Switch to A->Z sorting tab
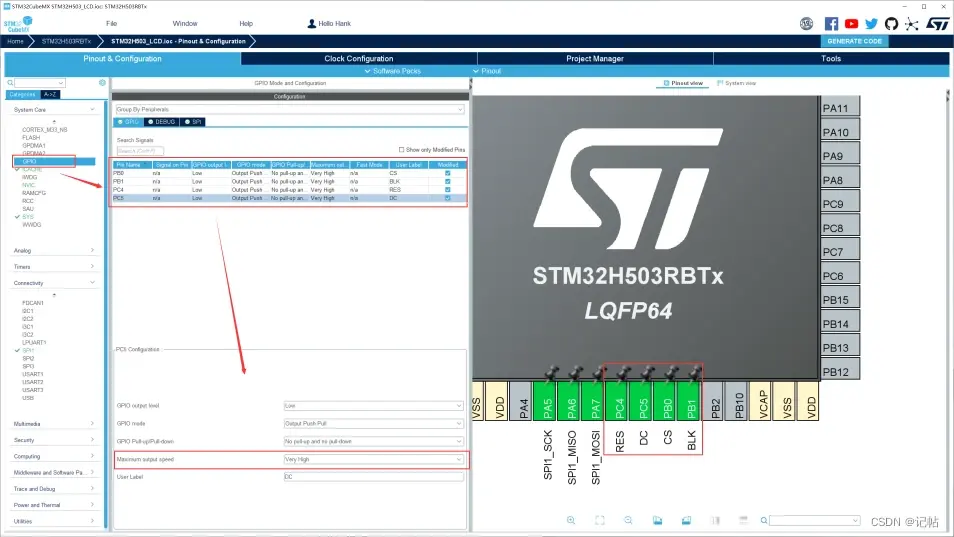 [50, 94]
